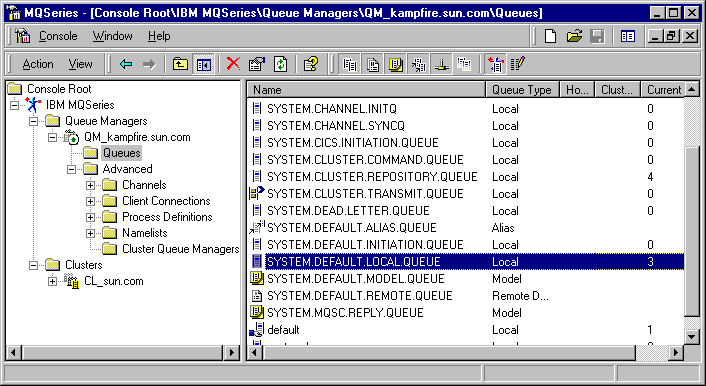Collapse the Queue Managers node
706x386 pixels.
coord(33,122)
